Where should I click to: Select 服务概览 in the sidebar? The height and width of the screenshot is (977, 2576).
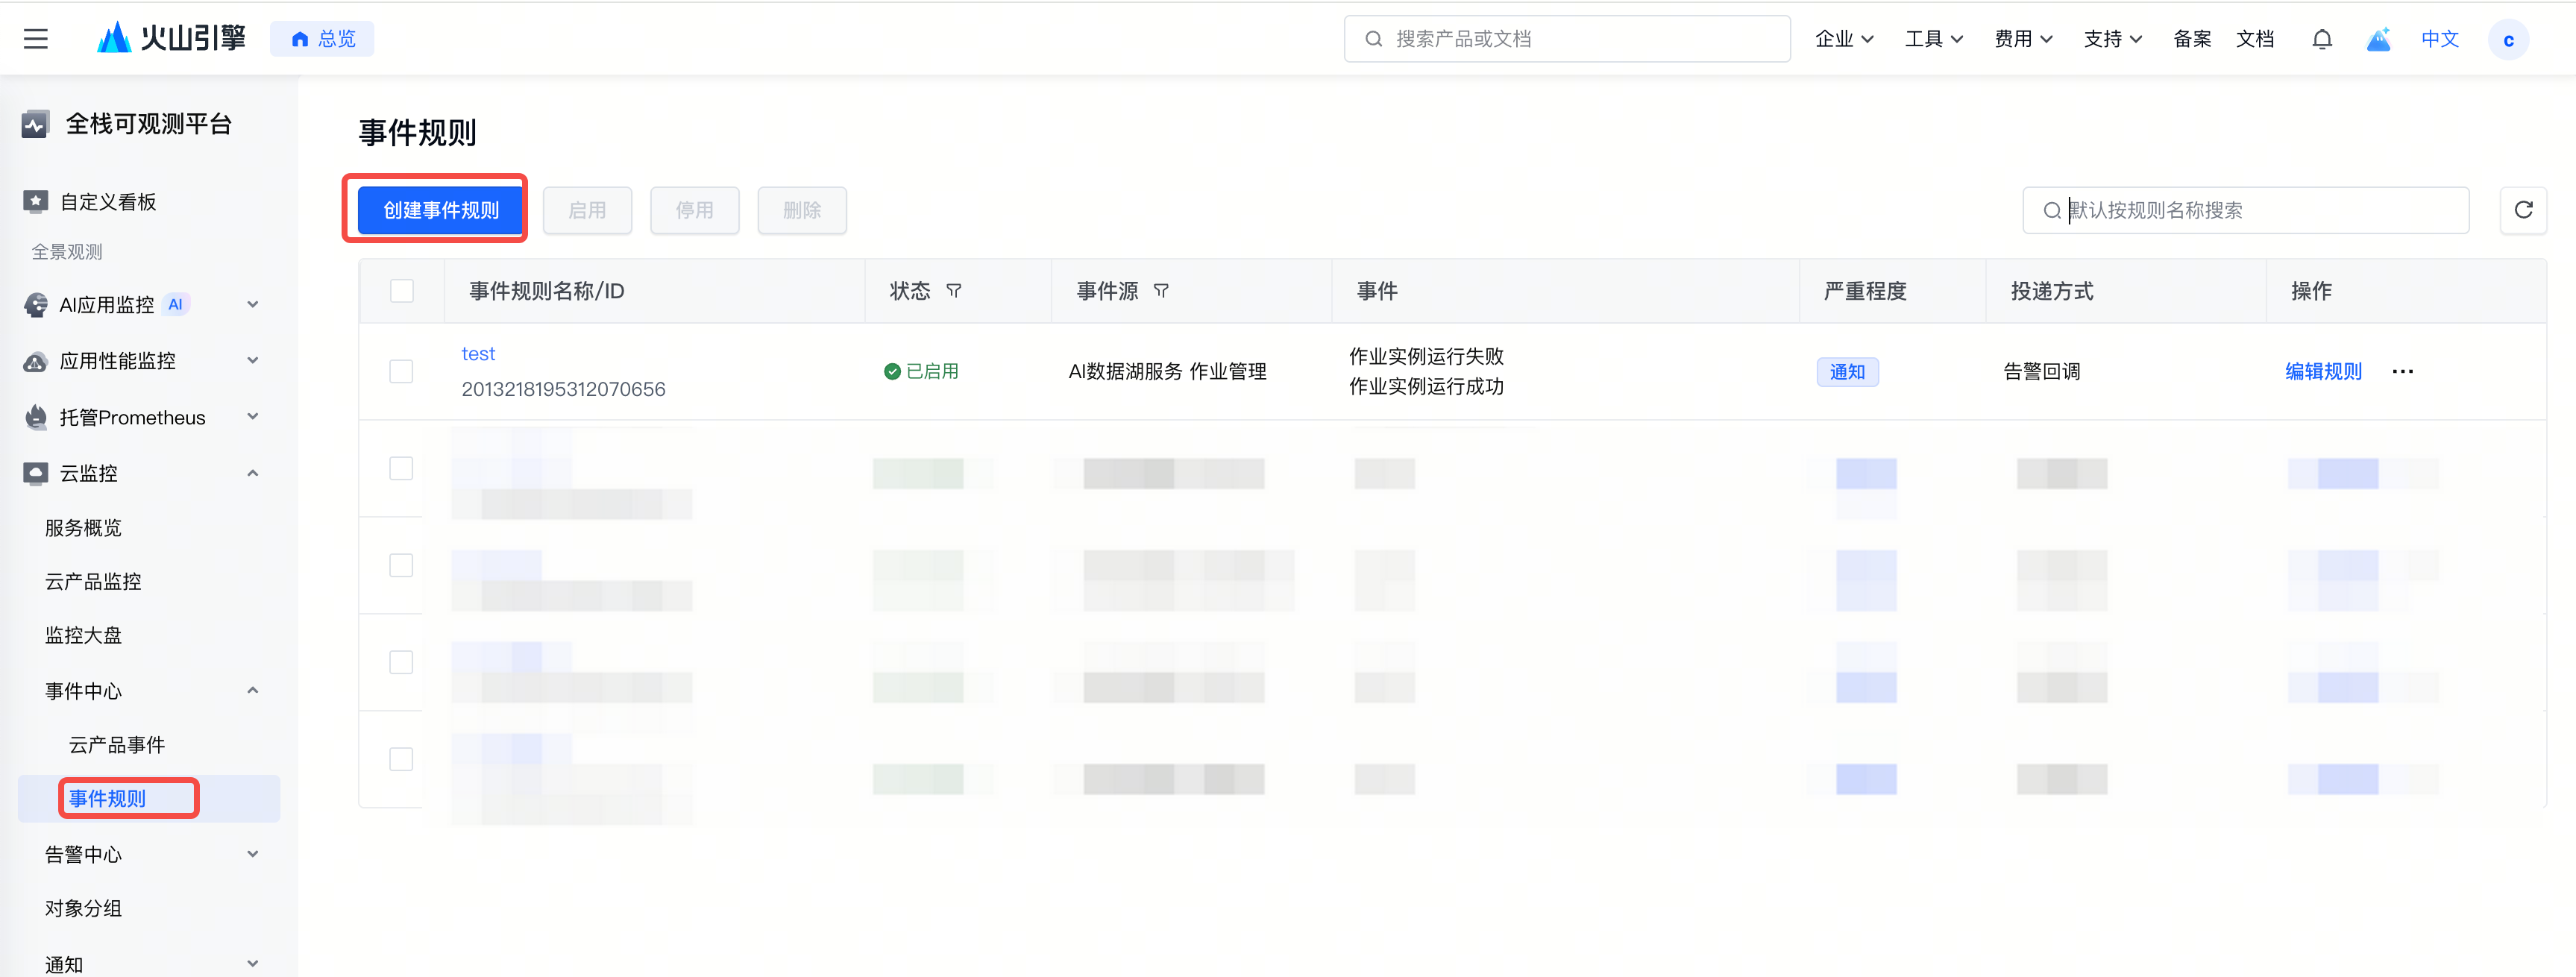pyautogui.click(x=83, y=528)
